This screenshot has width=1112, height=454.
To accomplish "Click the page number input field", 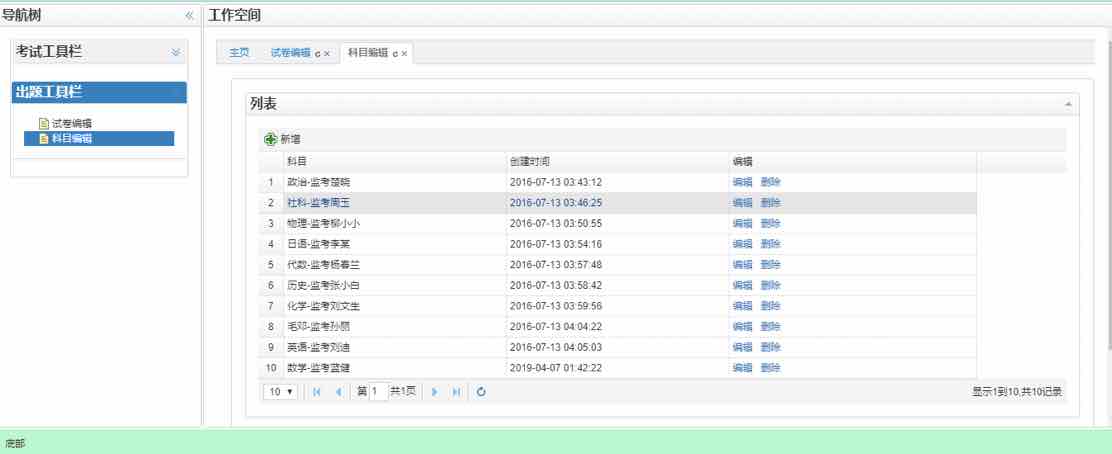I will click(379, 392).
